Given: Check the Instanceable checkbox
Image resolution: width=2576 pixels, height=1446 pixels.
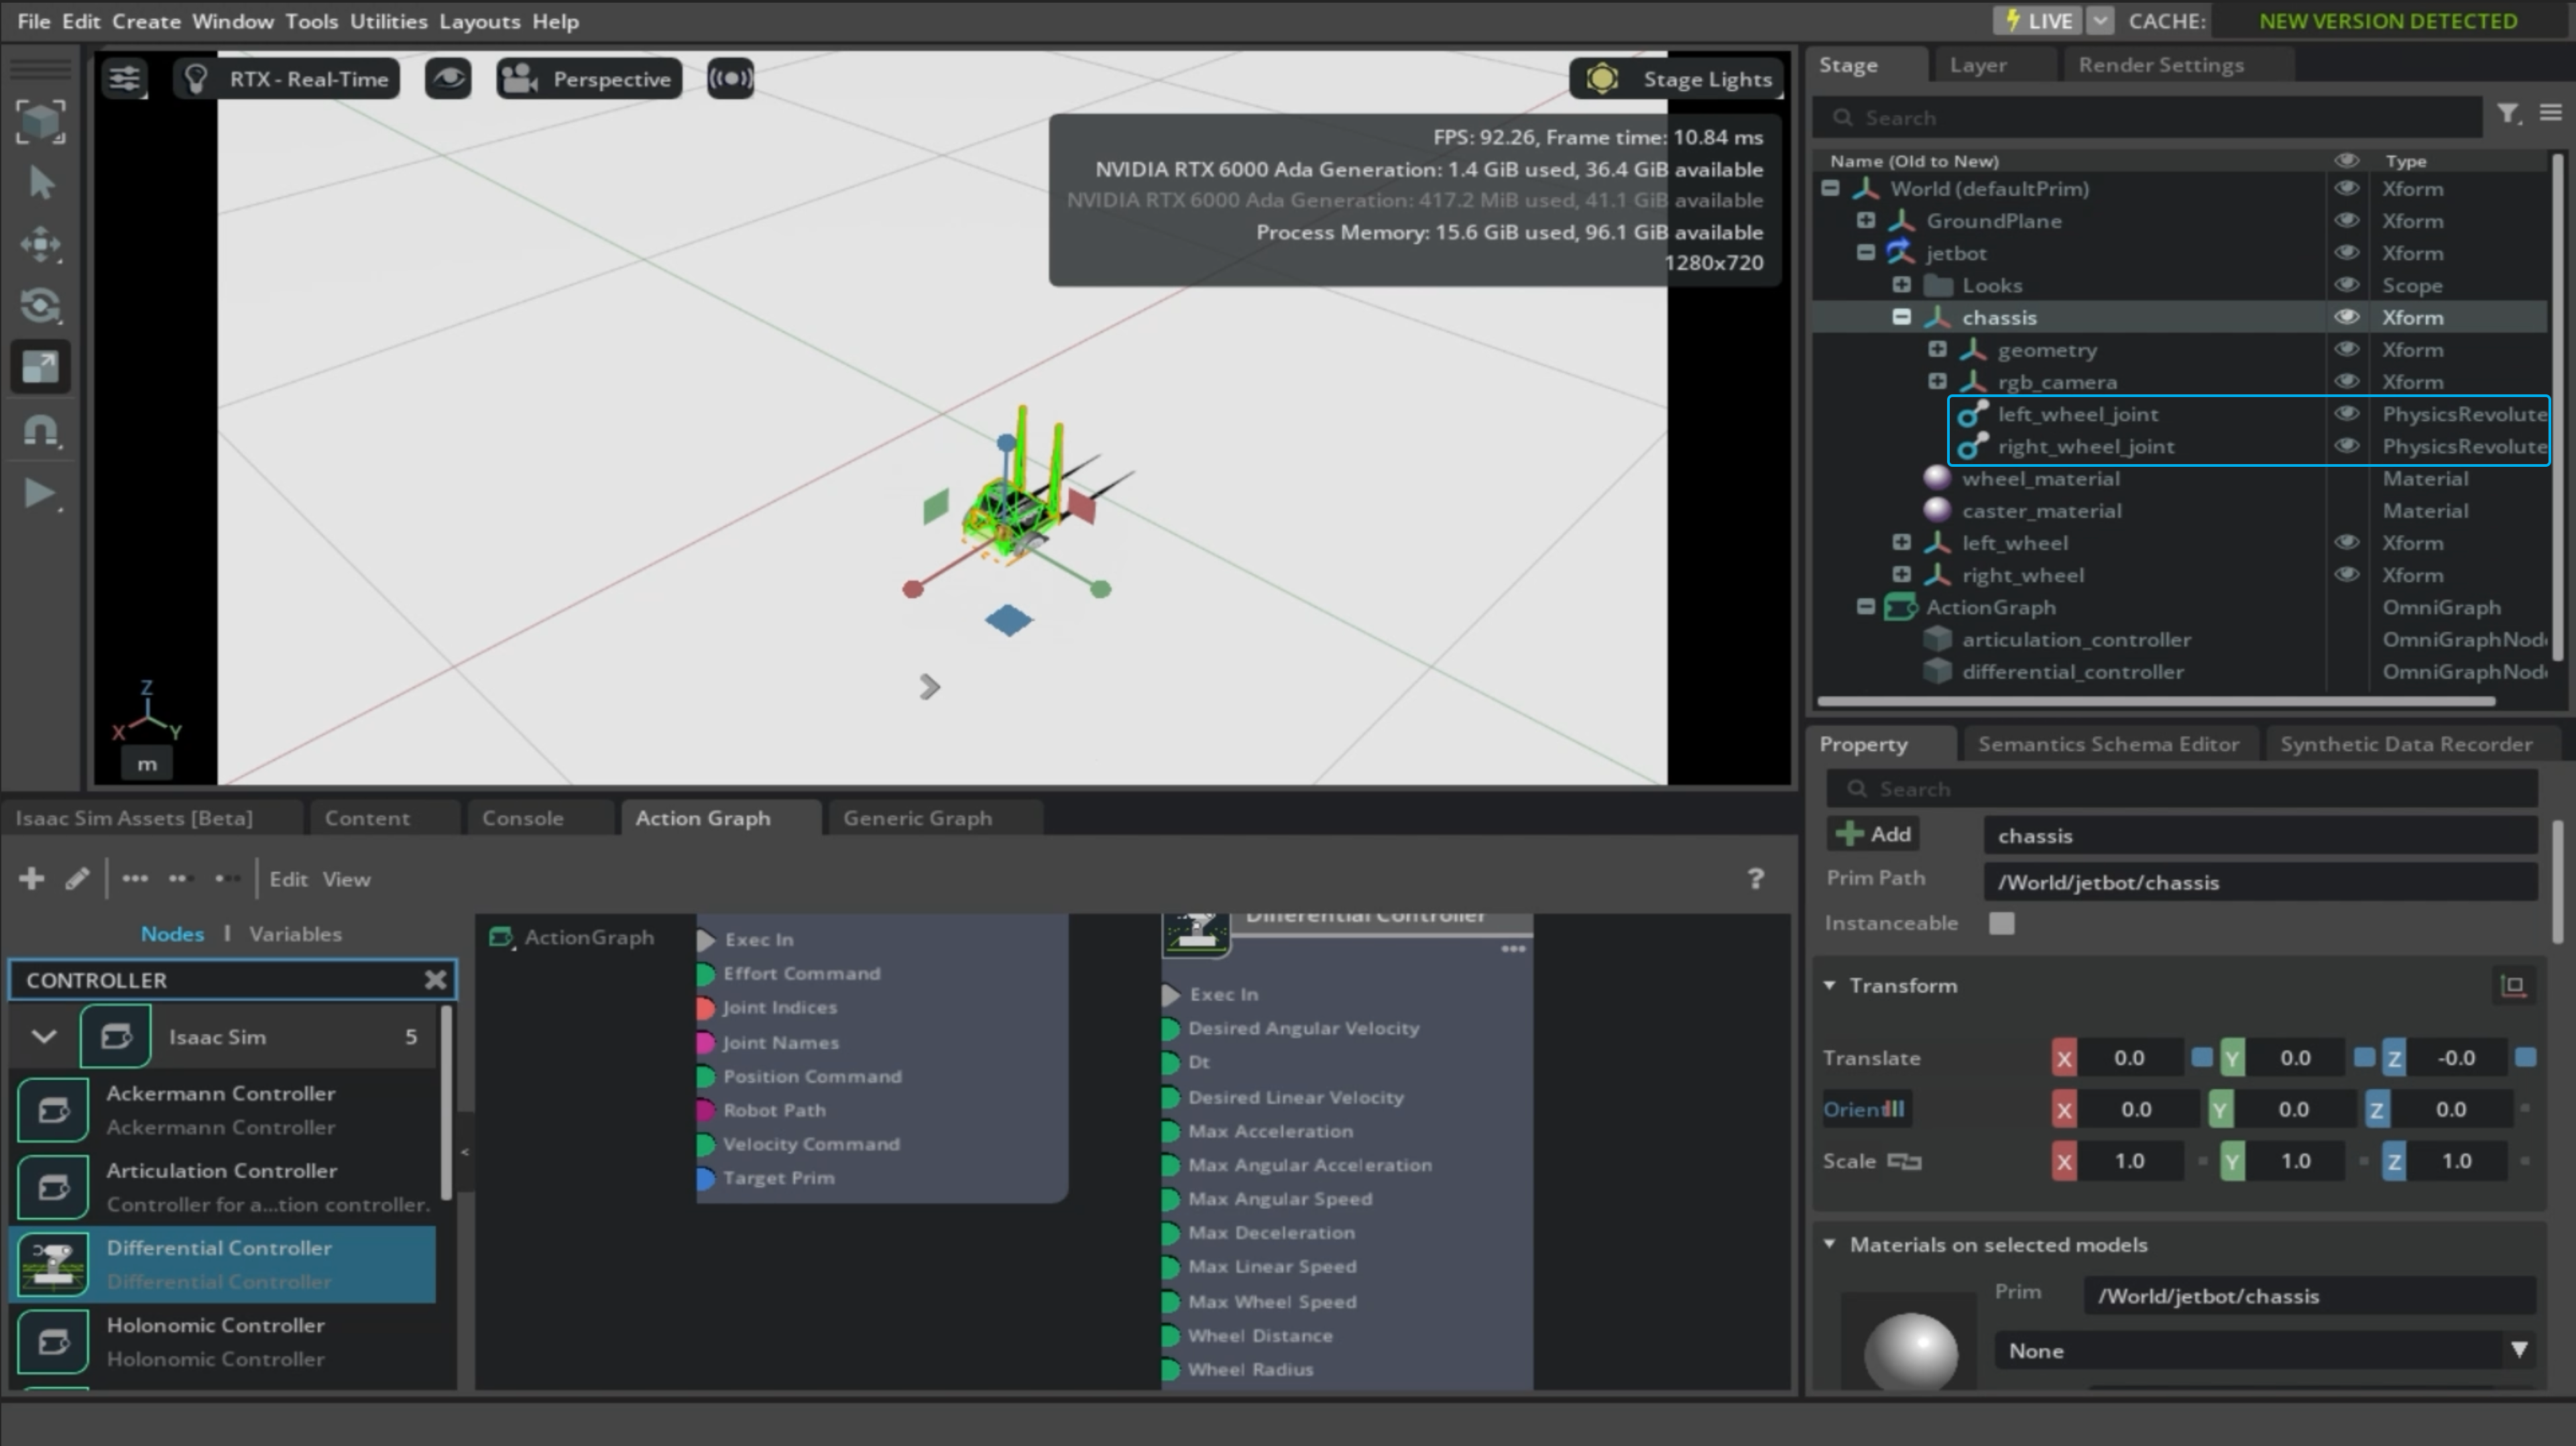Looking at the screenshot, I should click(2001, 923).
